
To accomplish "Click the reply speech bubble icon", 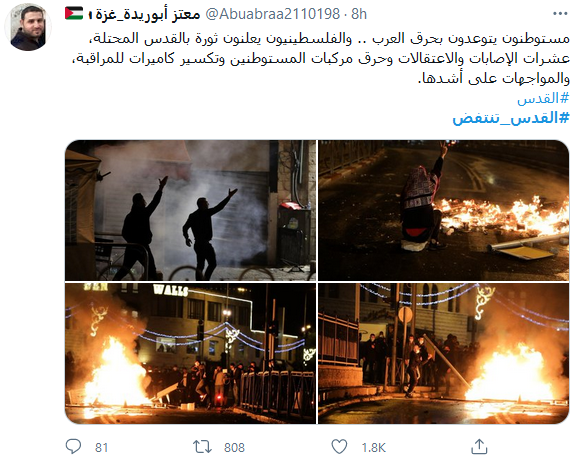I will pyautogui.click(x=73, y=446).
